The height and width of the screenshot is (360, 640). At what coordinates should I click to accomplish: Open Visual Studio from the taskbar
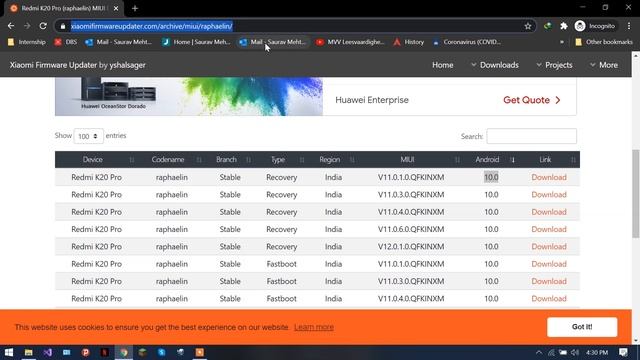pyautogui.click(x=47, y=352)
